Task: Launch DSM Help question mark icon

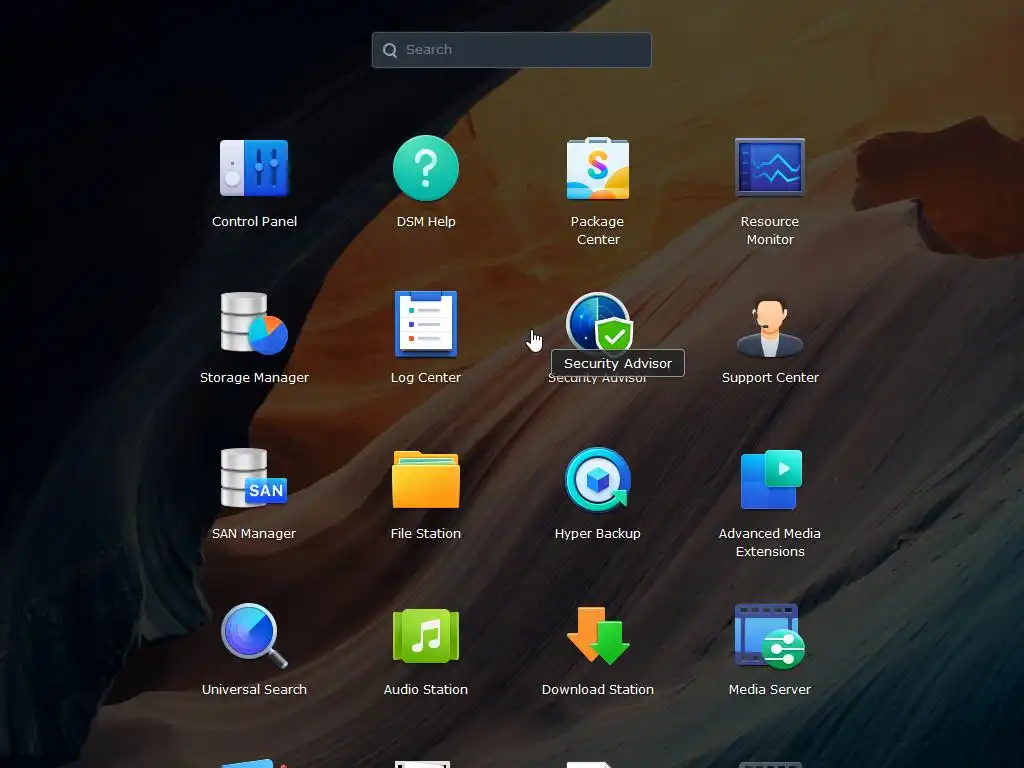Action: (426, 168)
